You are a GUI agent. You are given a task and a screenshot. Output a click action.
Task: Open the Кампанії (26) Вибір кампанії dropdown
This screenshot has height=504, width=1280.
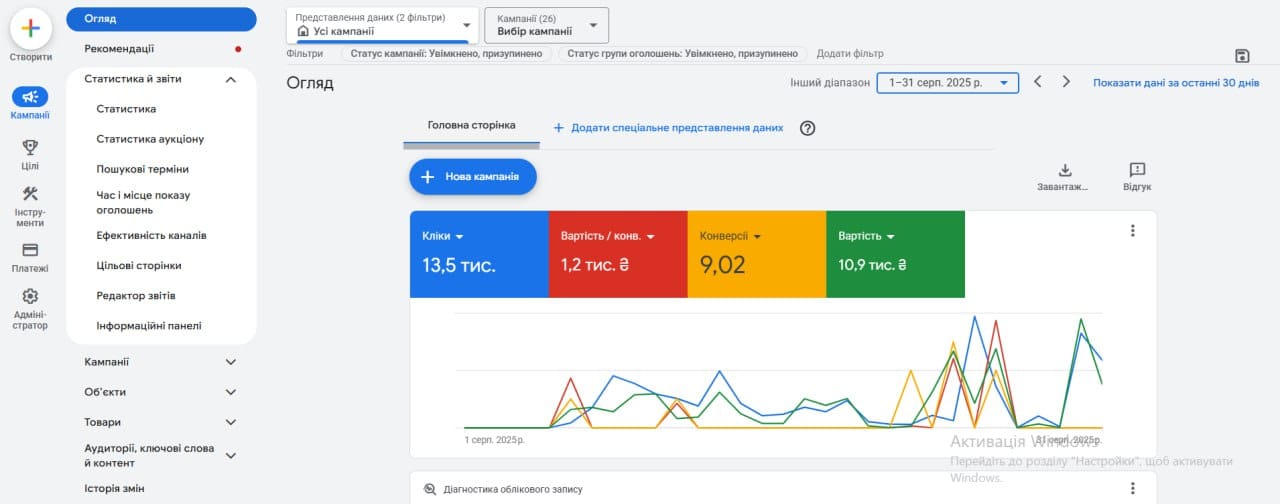coord(546,25)
